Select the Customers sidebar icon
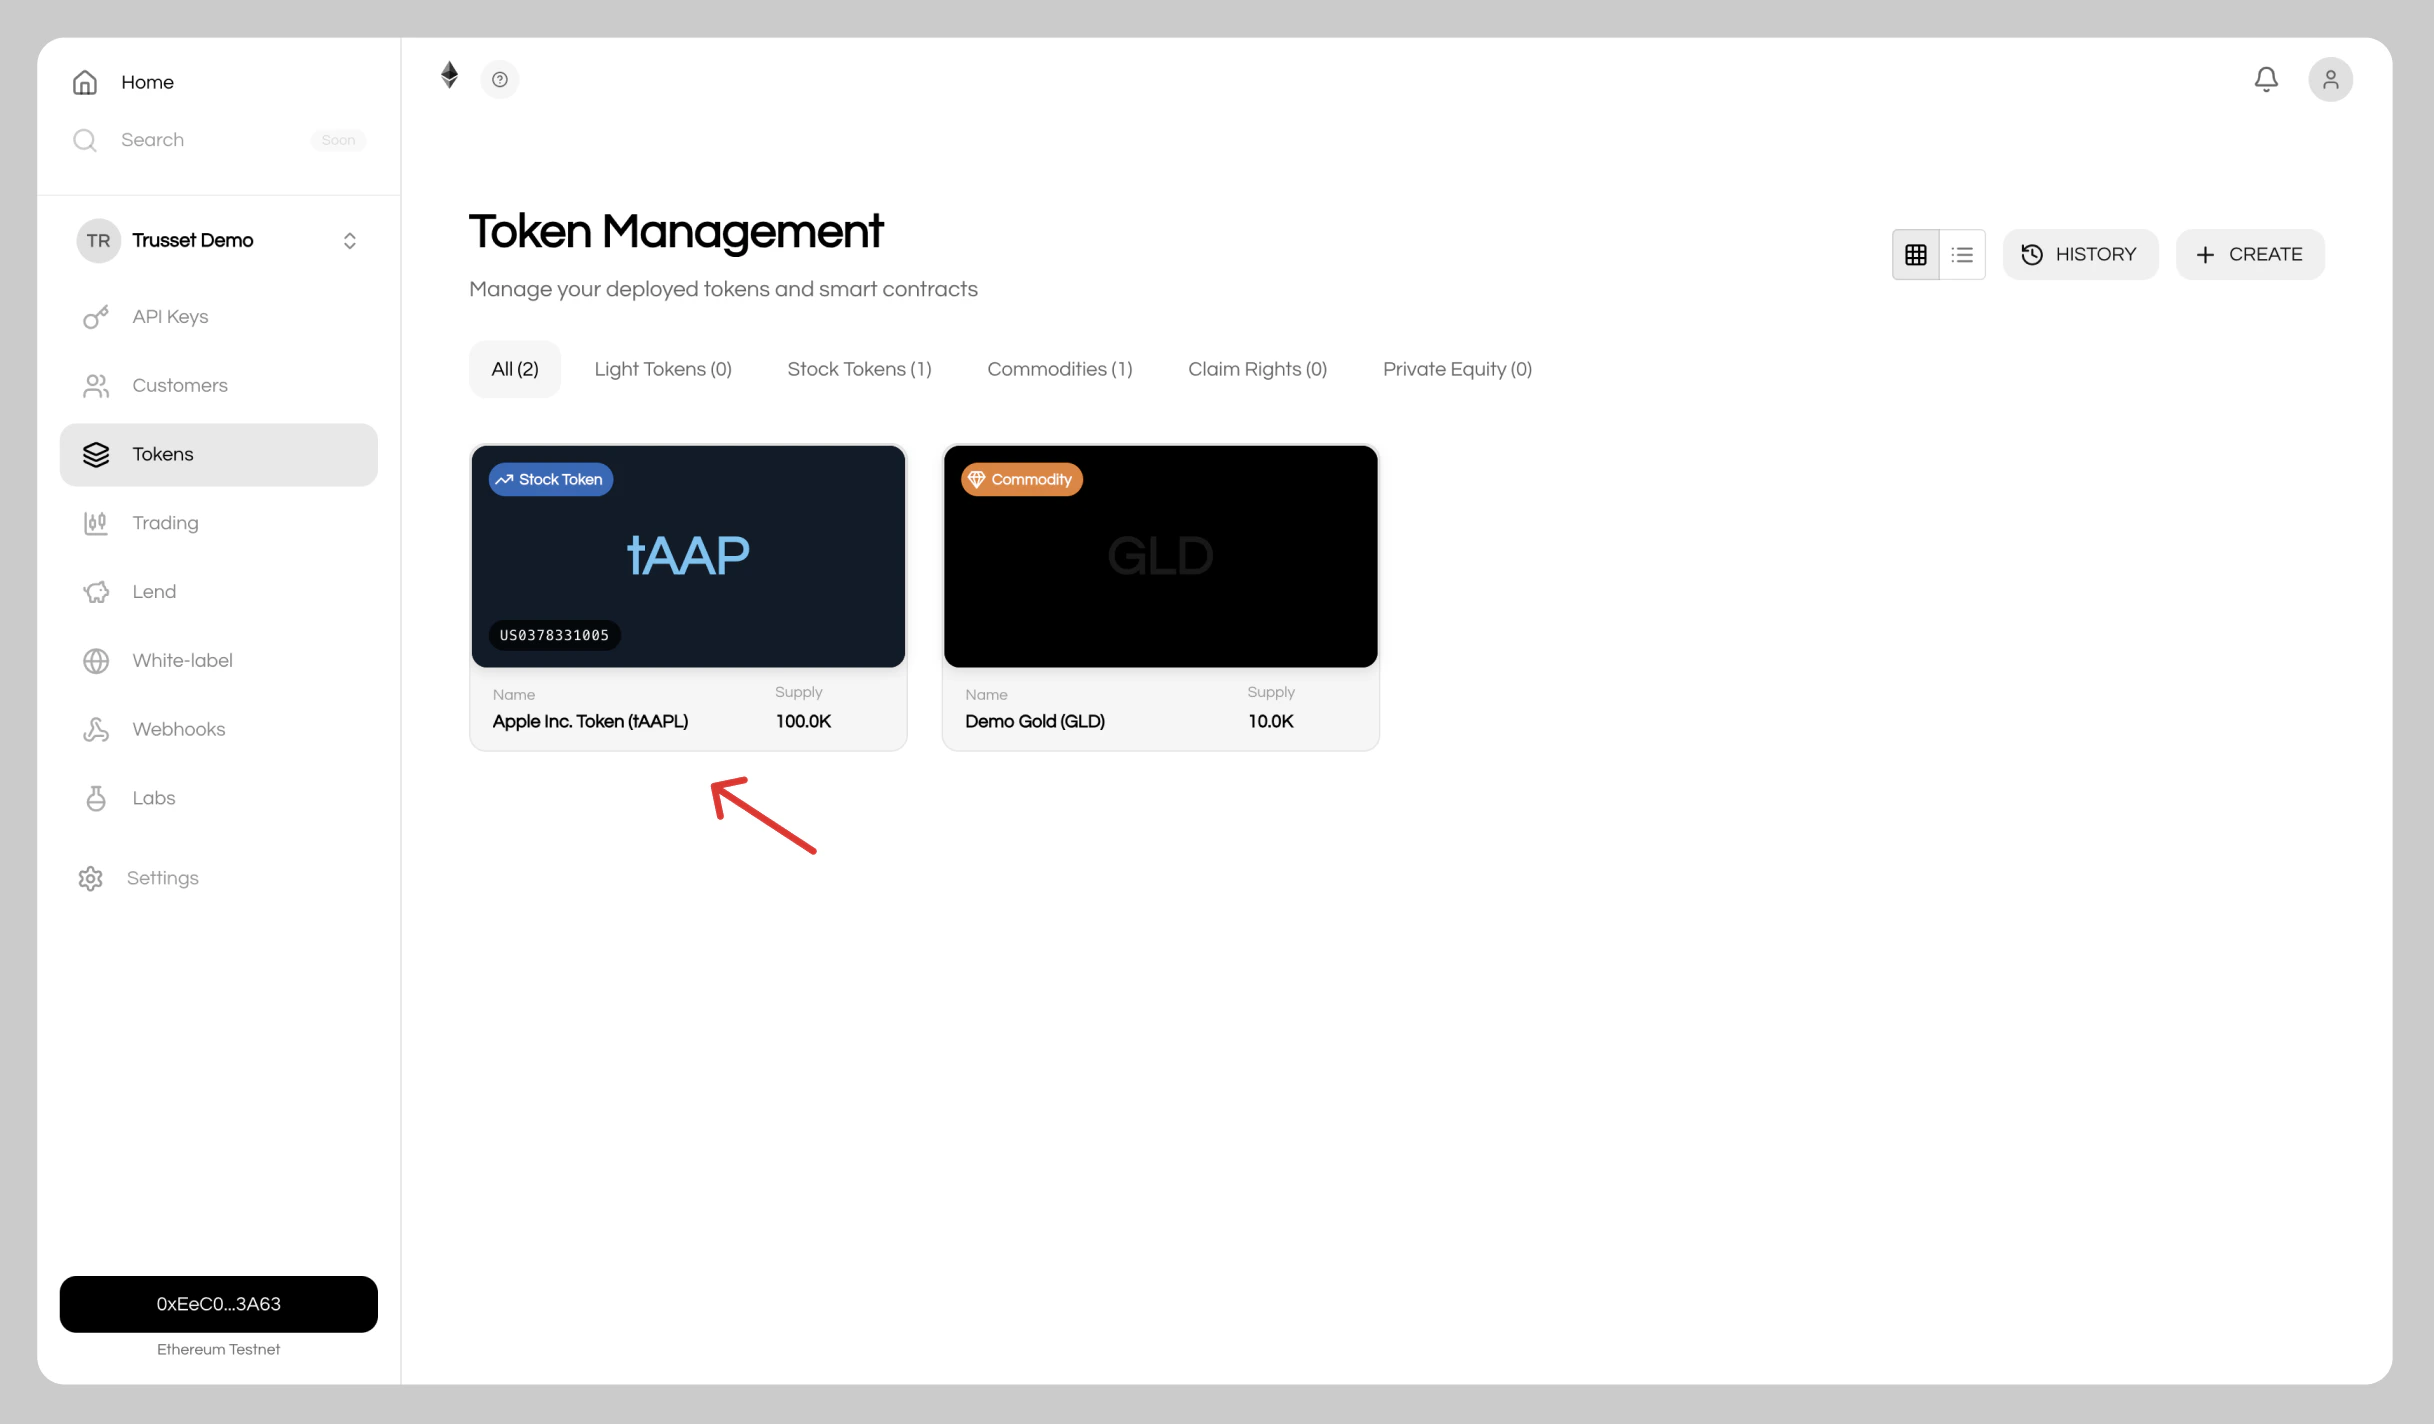2434x1424 pixels. pos(95,385)
